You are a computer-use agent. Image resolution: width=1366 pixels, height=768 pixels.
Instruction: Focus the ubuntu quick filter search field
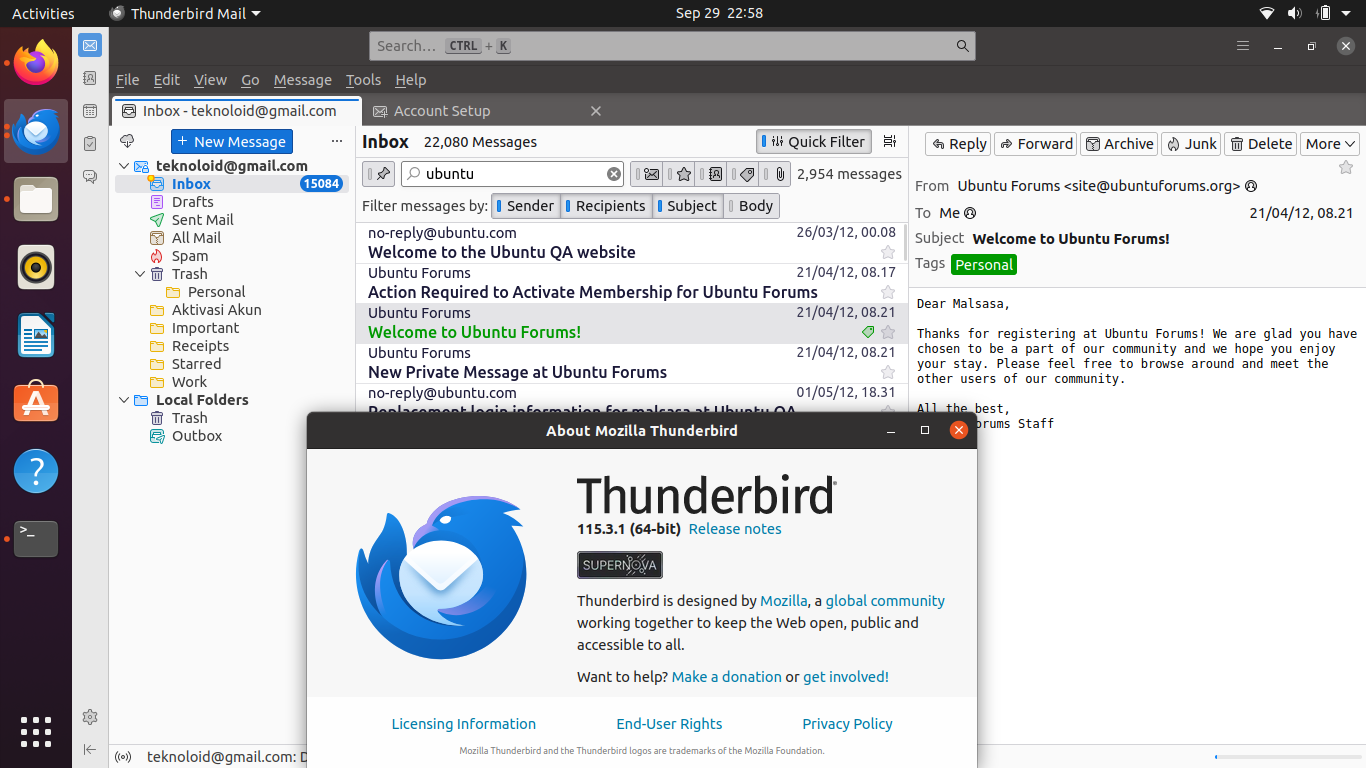(x=512, y=174)
